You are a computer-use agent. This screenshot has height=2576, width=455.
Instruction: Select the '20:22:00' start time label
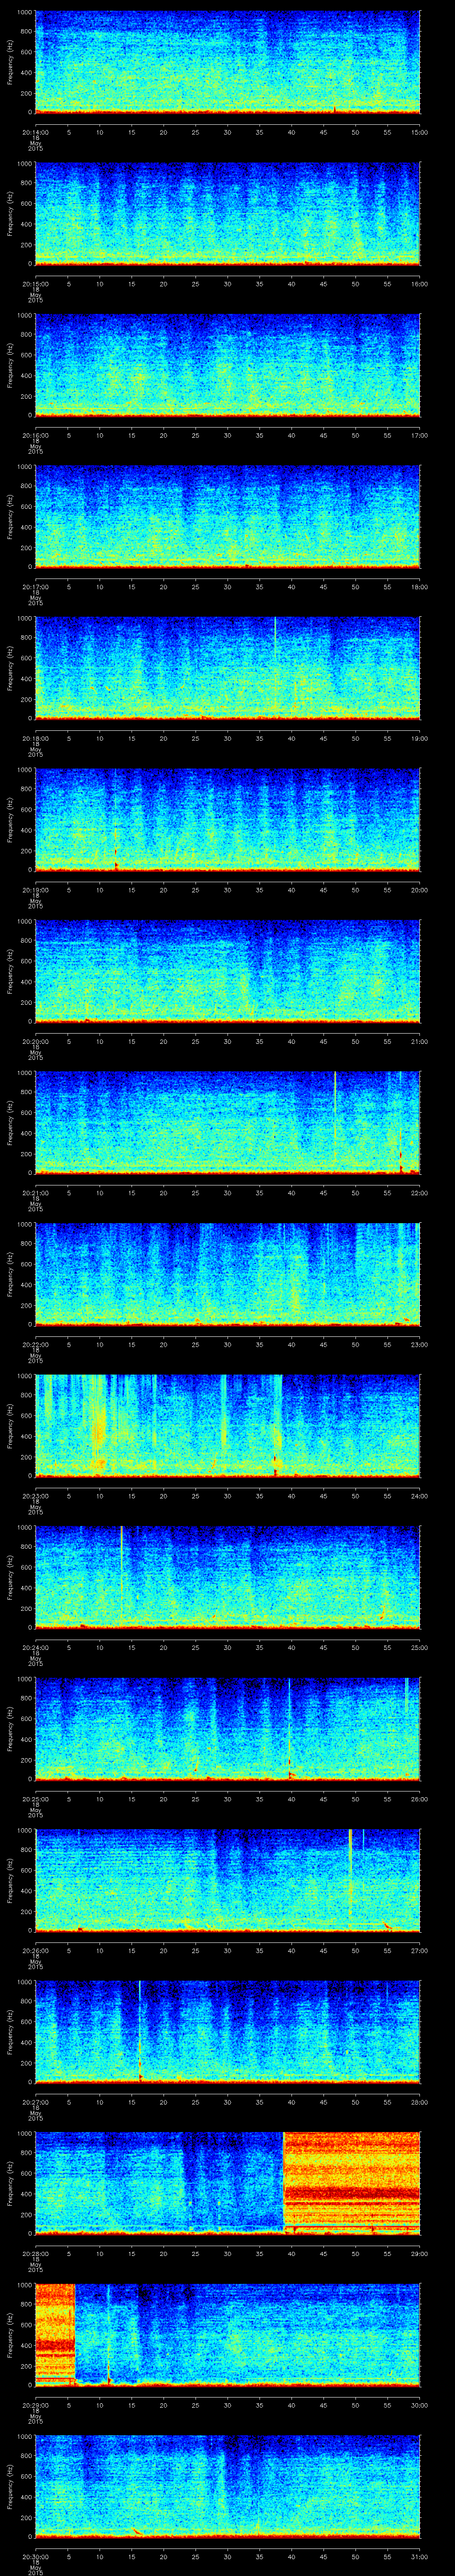click(x=35, y=1345)
